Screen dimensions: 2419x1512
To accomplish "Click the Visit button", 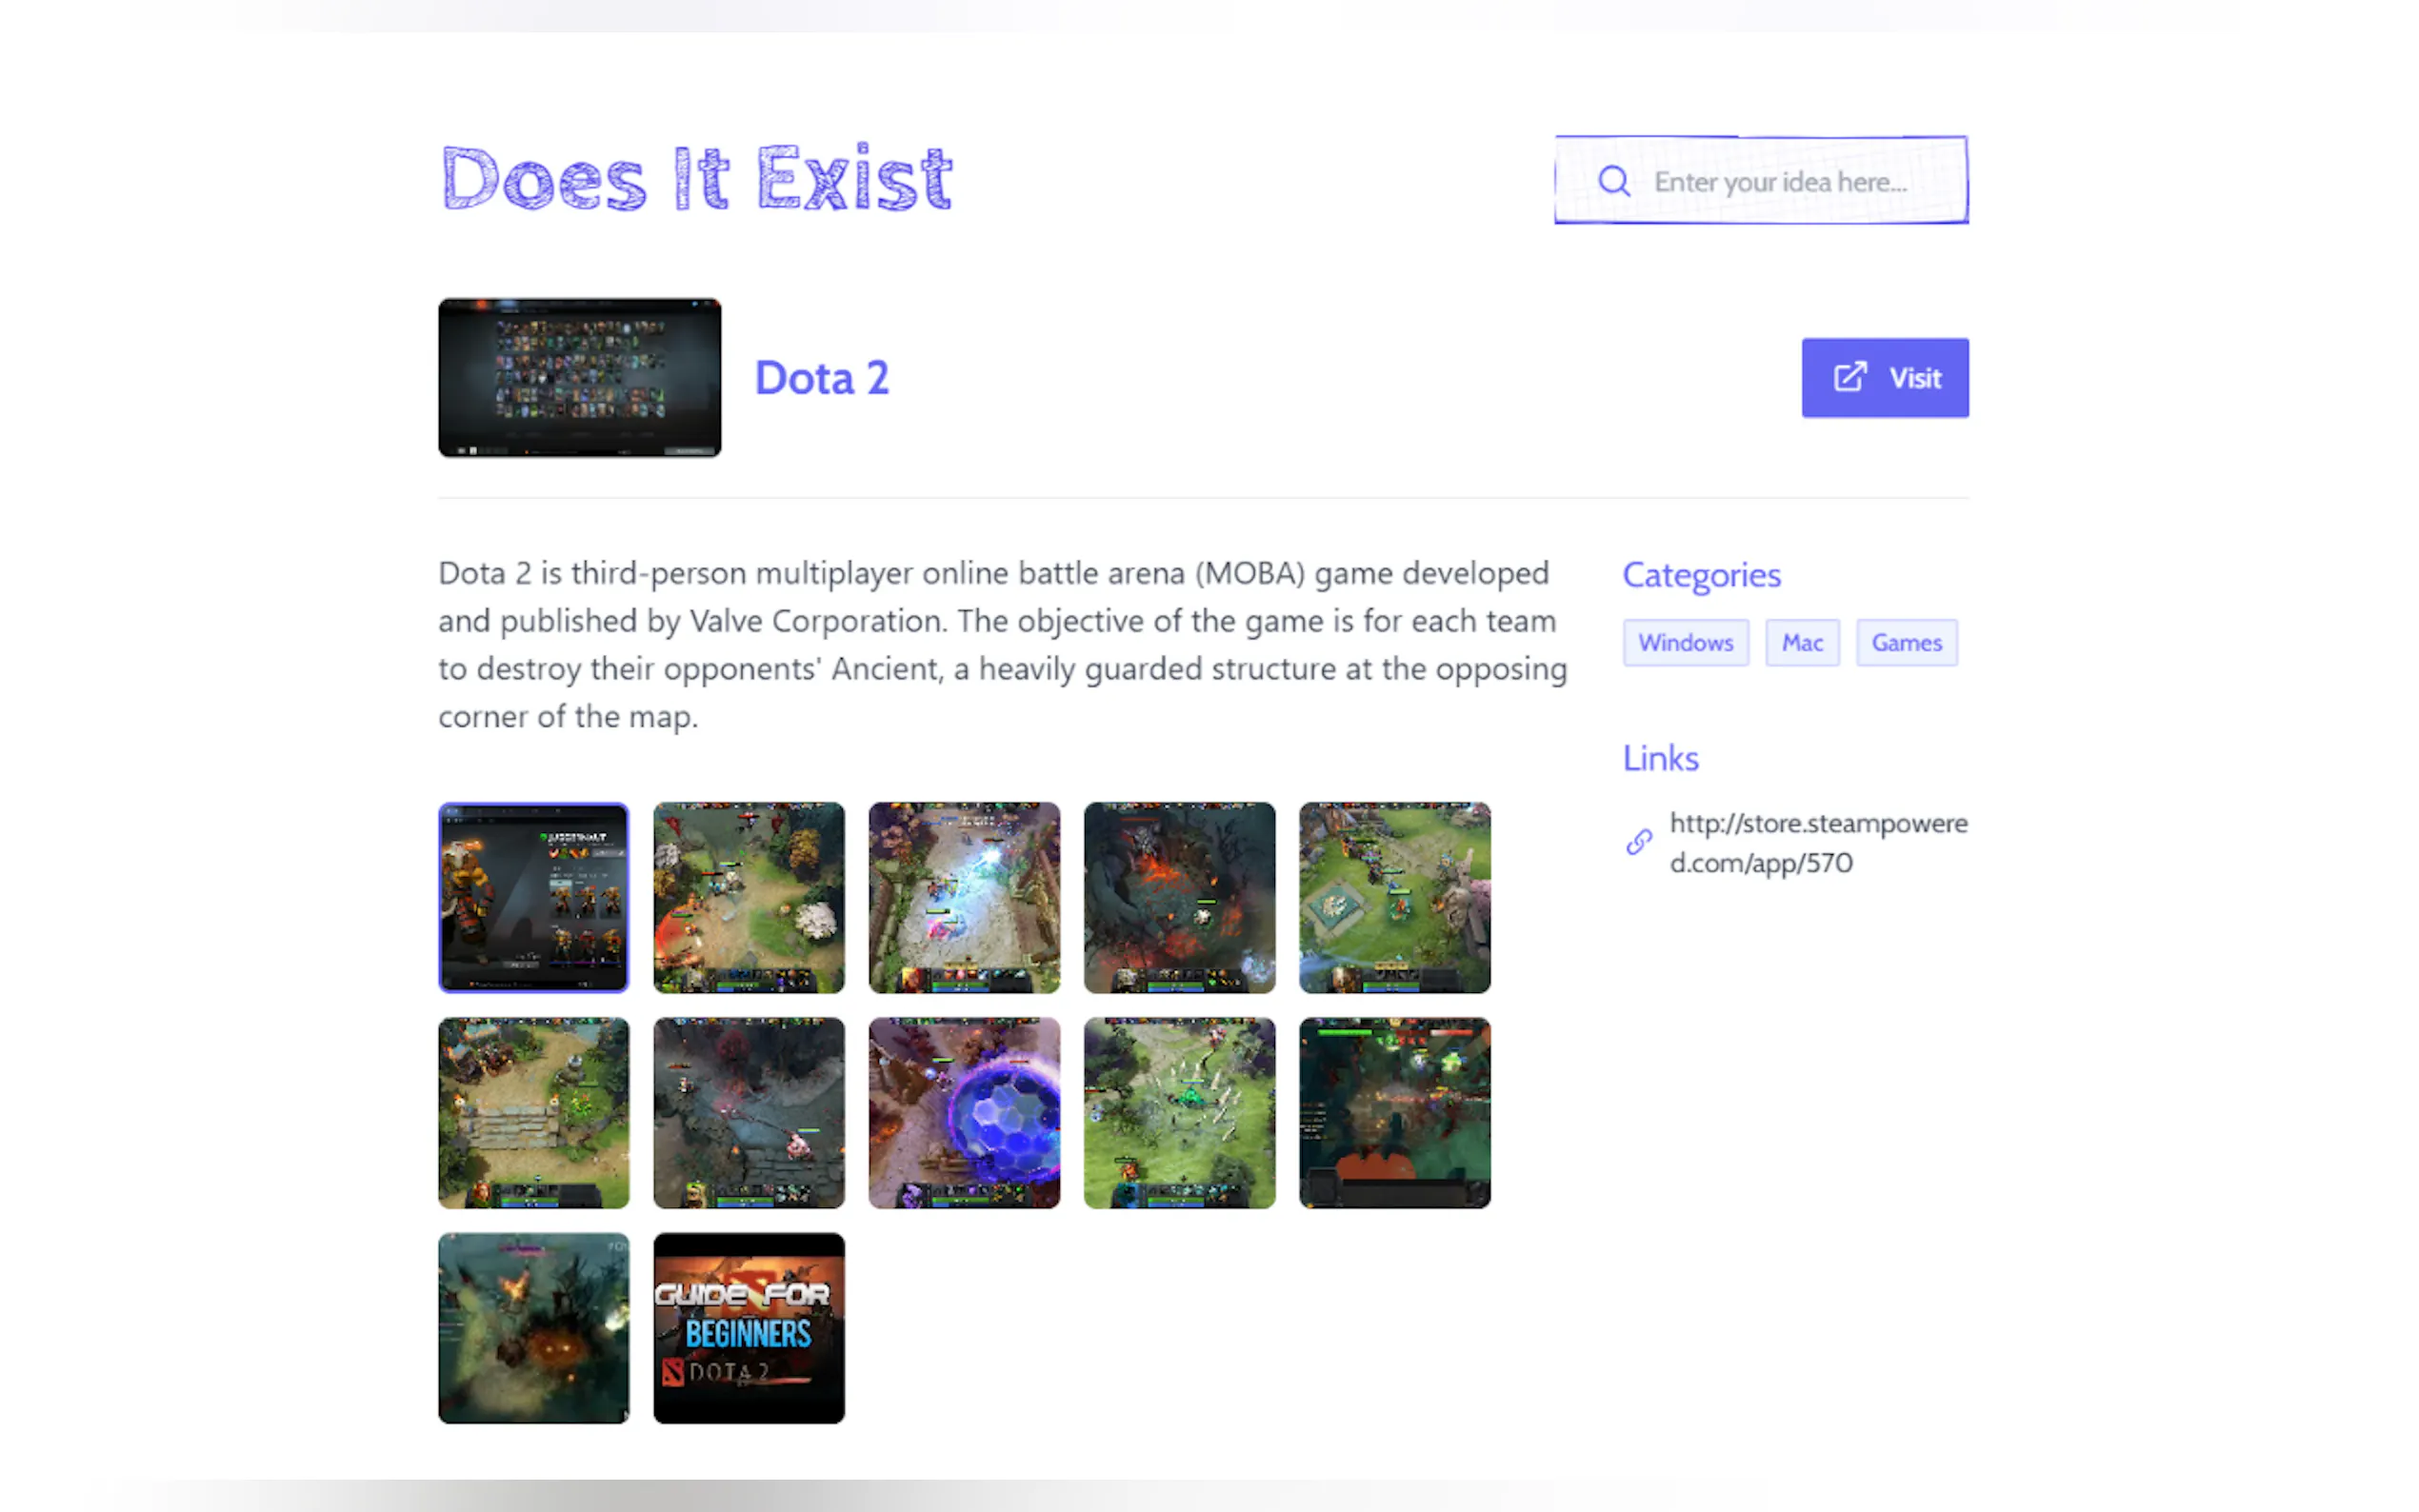I will point(1884,377).
